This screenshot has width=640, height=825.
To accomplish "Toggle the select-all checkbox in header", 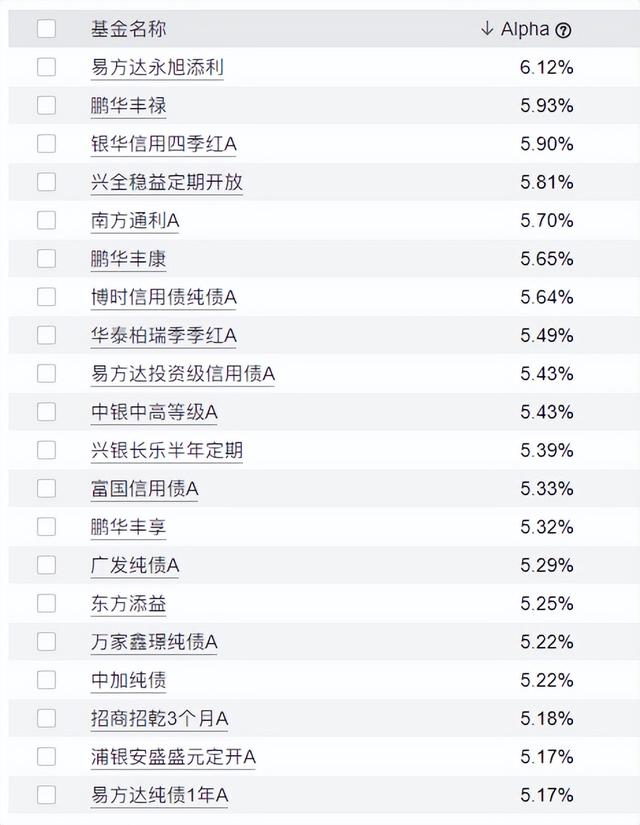I will [x=47, y=29].
